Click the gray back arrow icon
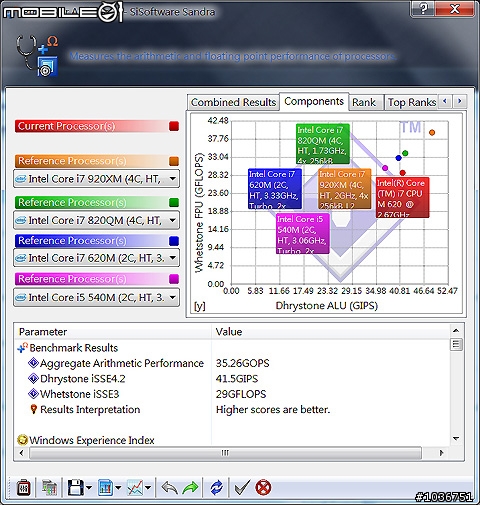This screenshot has height=505, width=480. [170, 488]
